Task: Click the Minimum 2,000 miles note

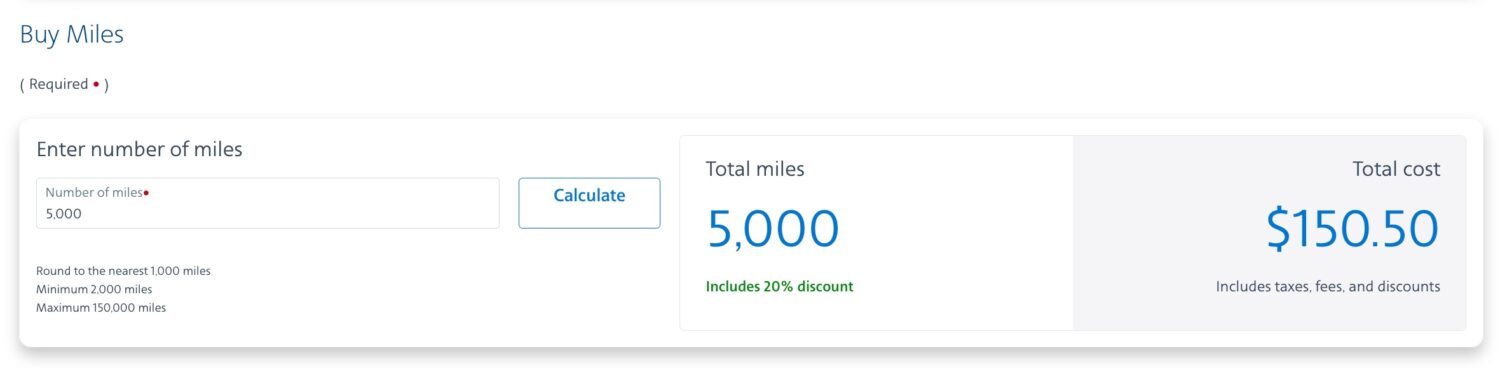Action: [x=94, y=290]
